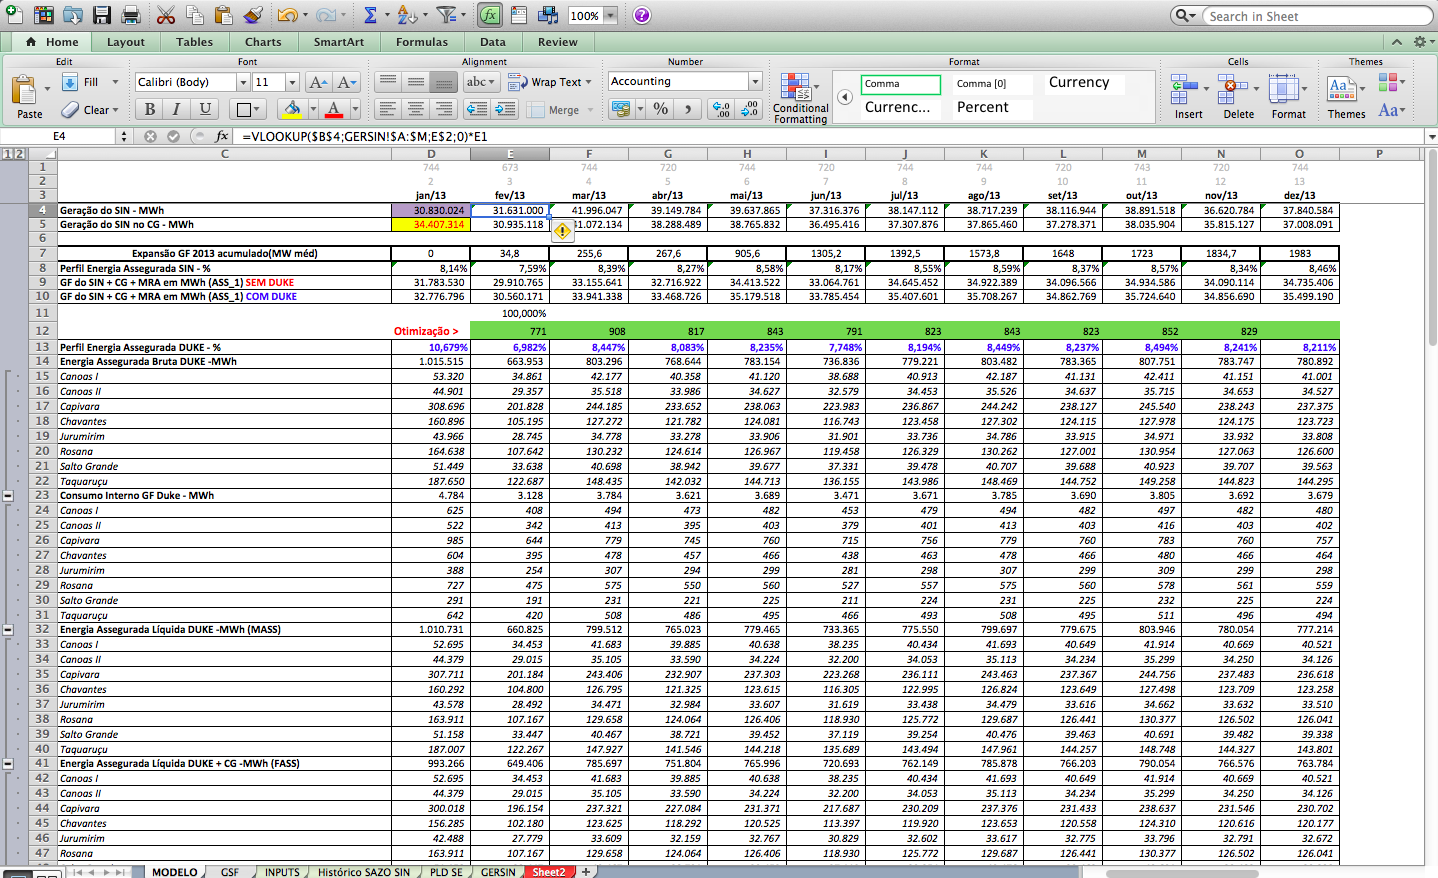Apply red font color to text
Screen dimensions: 1438x878
334,109
